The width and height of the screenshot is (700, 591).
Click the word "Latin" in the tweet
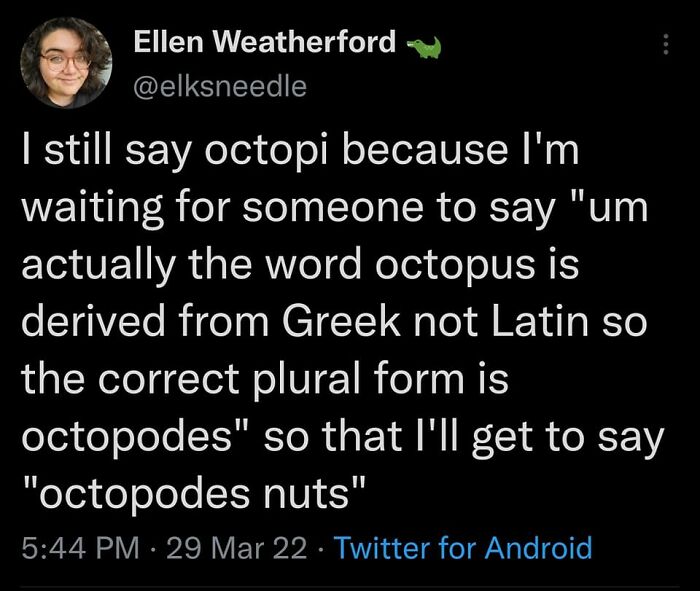tap(540, 323)
